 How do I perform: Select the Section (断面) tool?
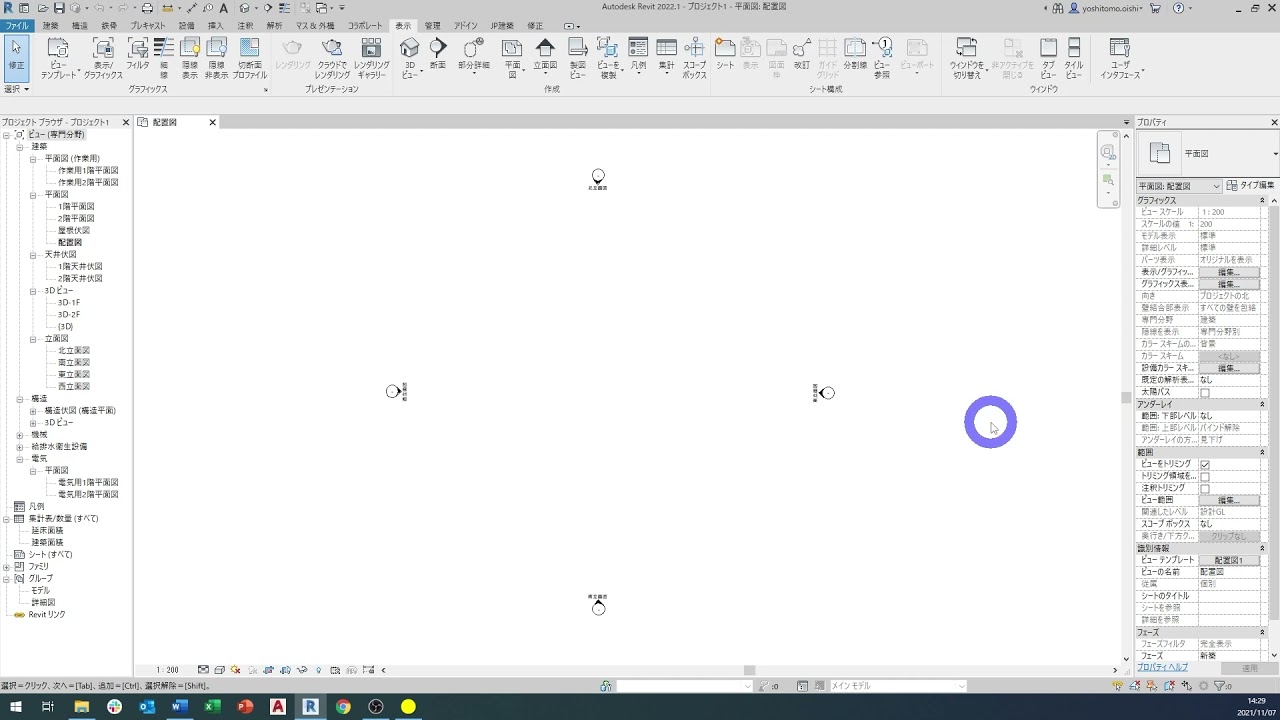[438, 55]
